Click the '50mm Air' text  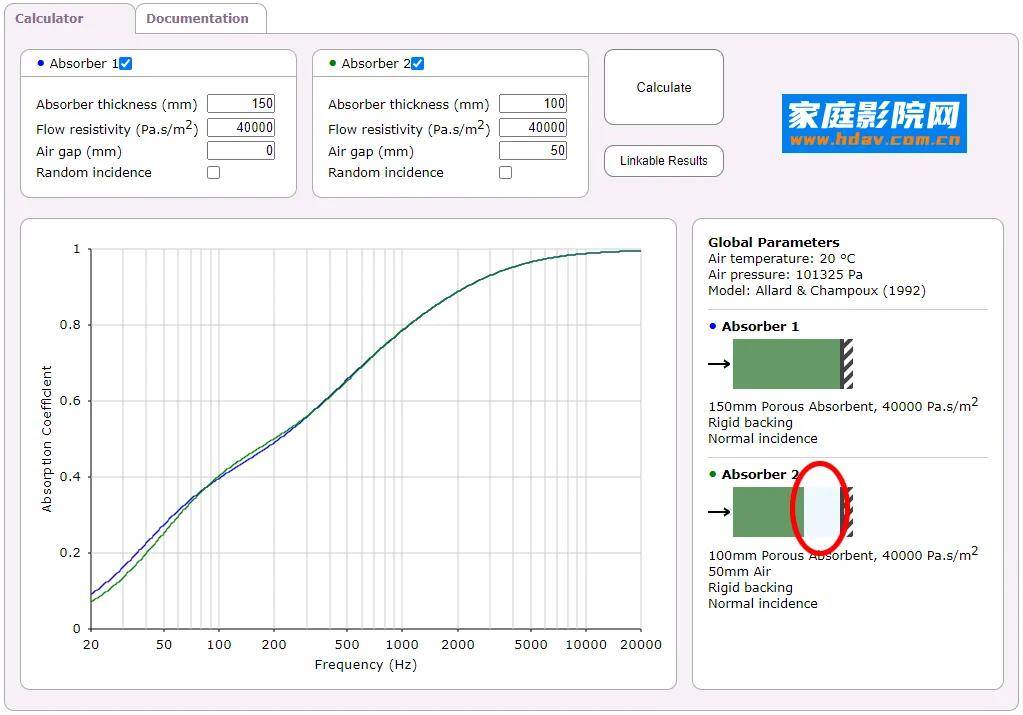click(740, 571)
